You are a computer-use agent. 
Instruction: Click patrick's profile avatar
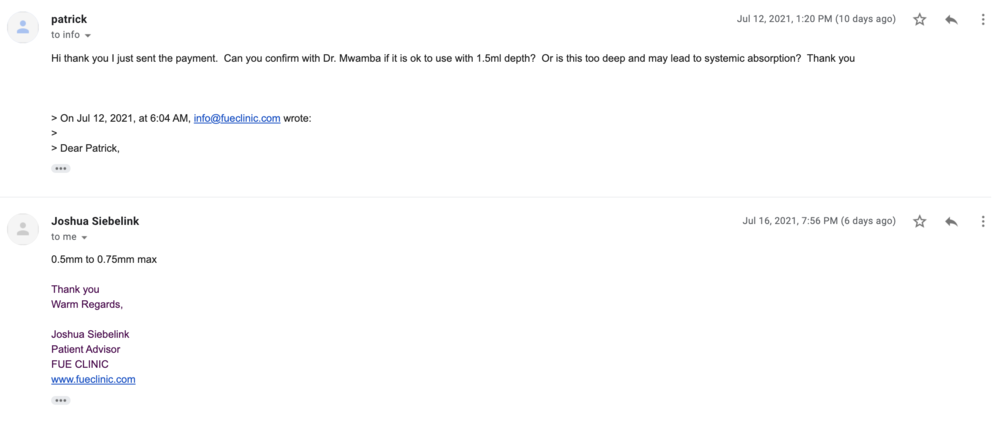tap(23, 27)
